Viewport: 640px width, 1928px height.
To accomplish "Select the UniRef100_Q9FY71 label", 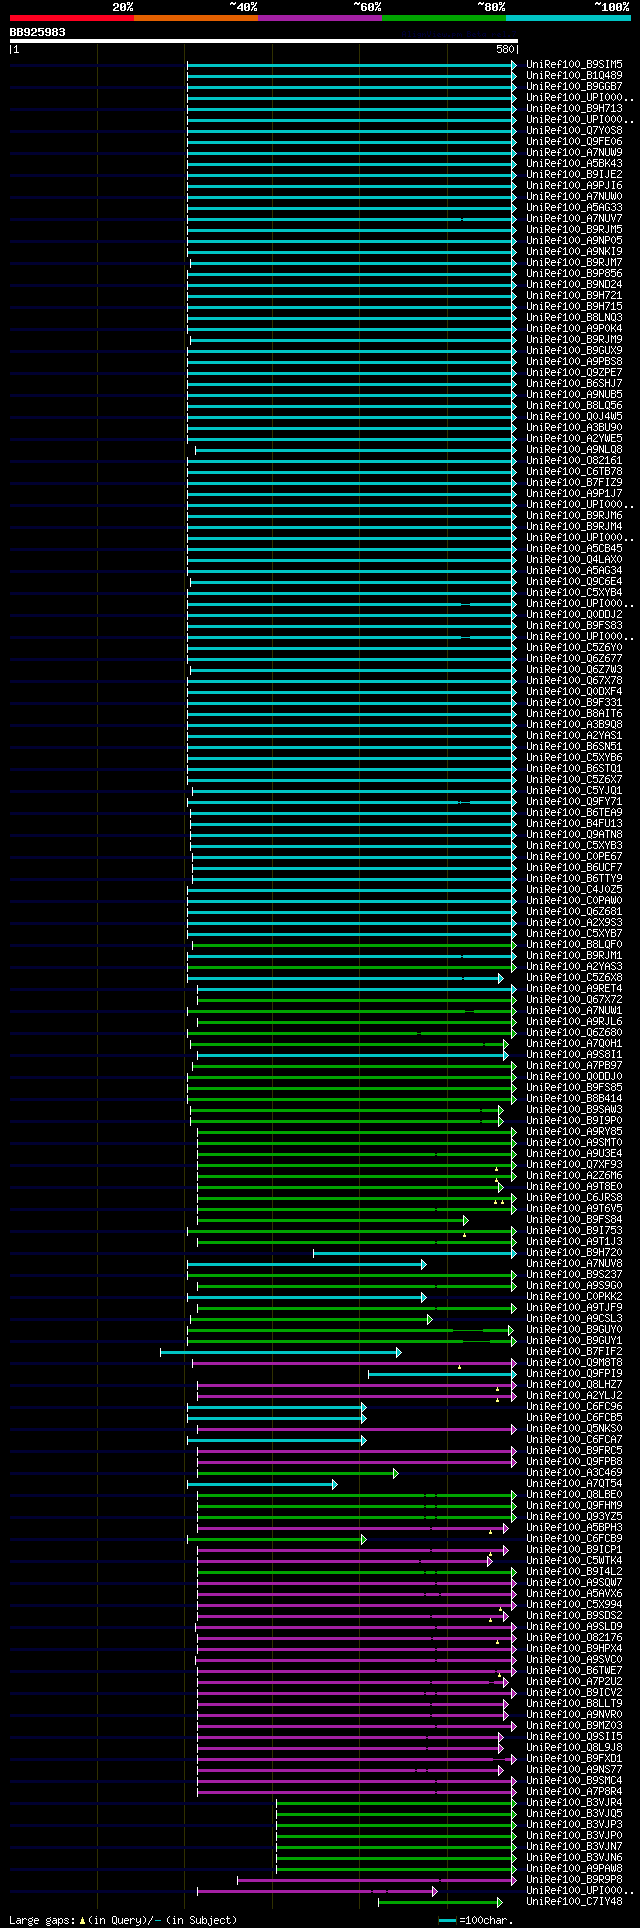I will pos(574,801).
